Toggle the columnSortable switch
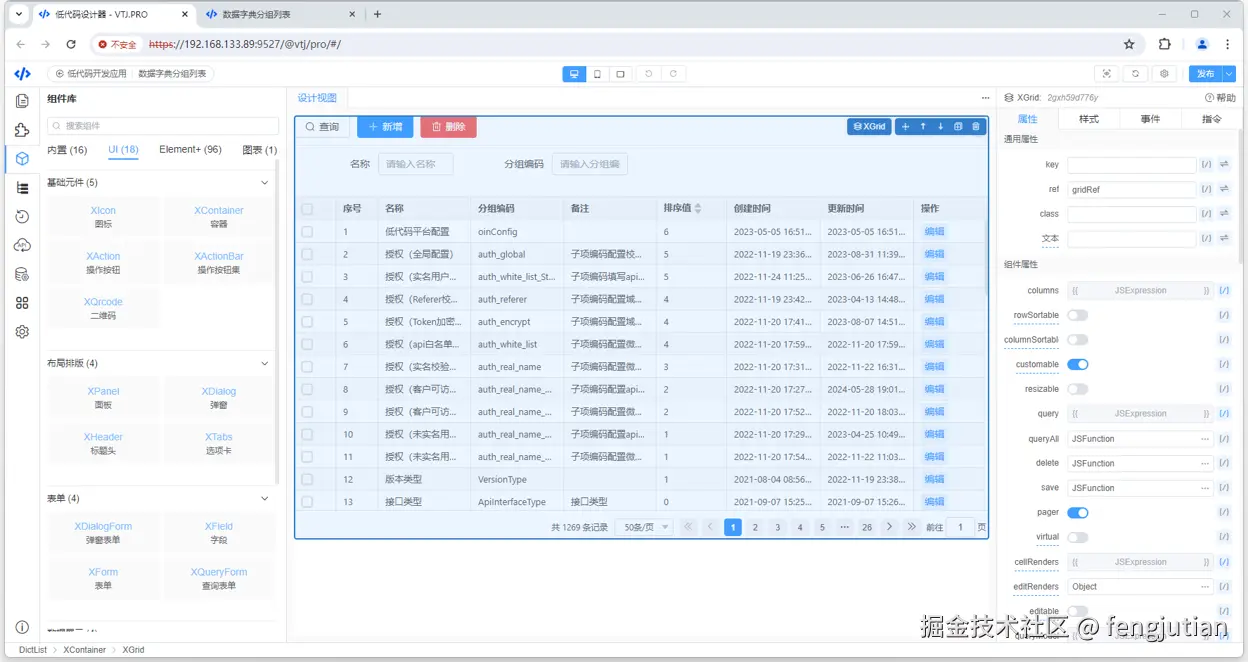This screenshot has width=1248, height=662. 1077,340
